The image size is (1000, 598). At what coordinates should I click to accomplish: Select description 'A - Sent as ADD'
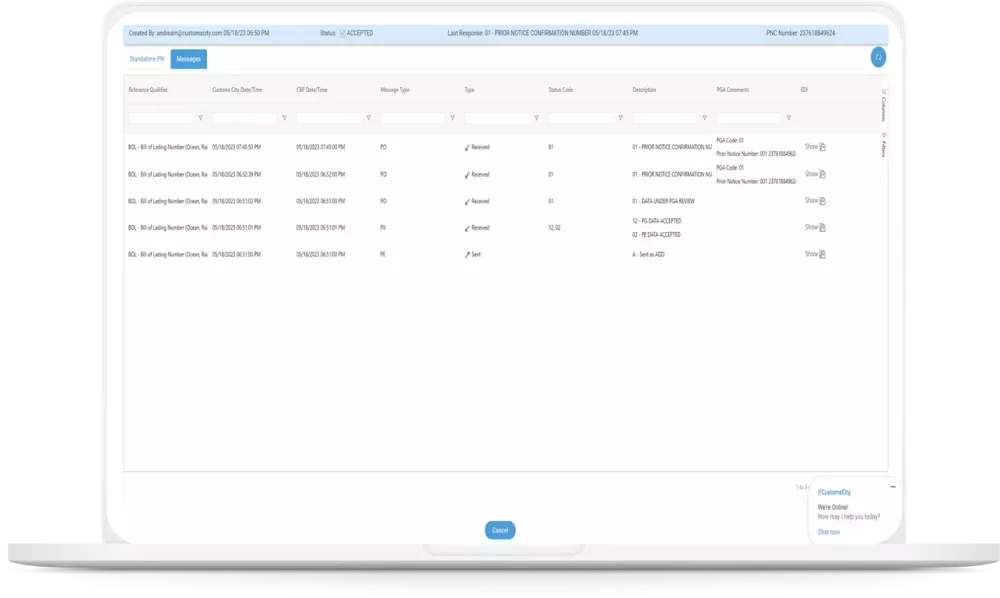[649, 254]
